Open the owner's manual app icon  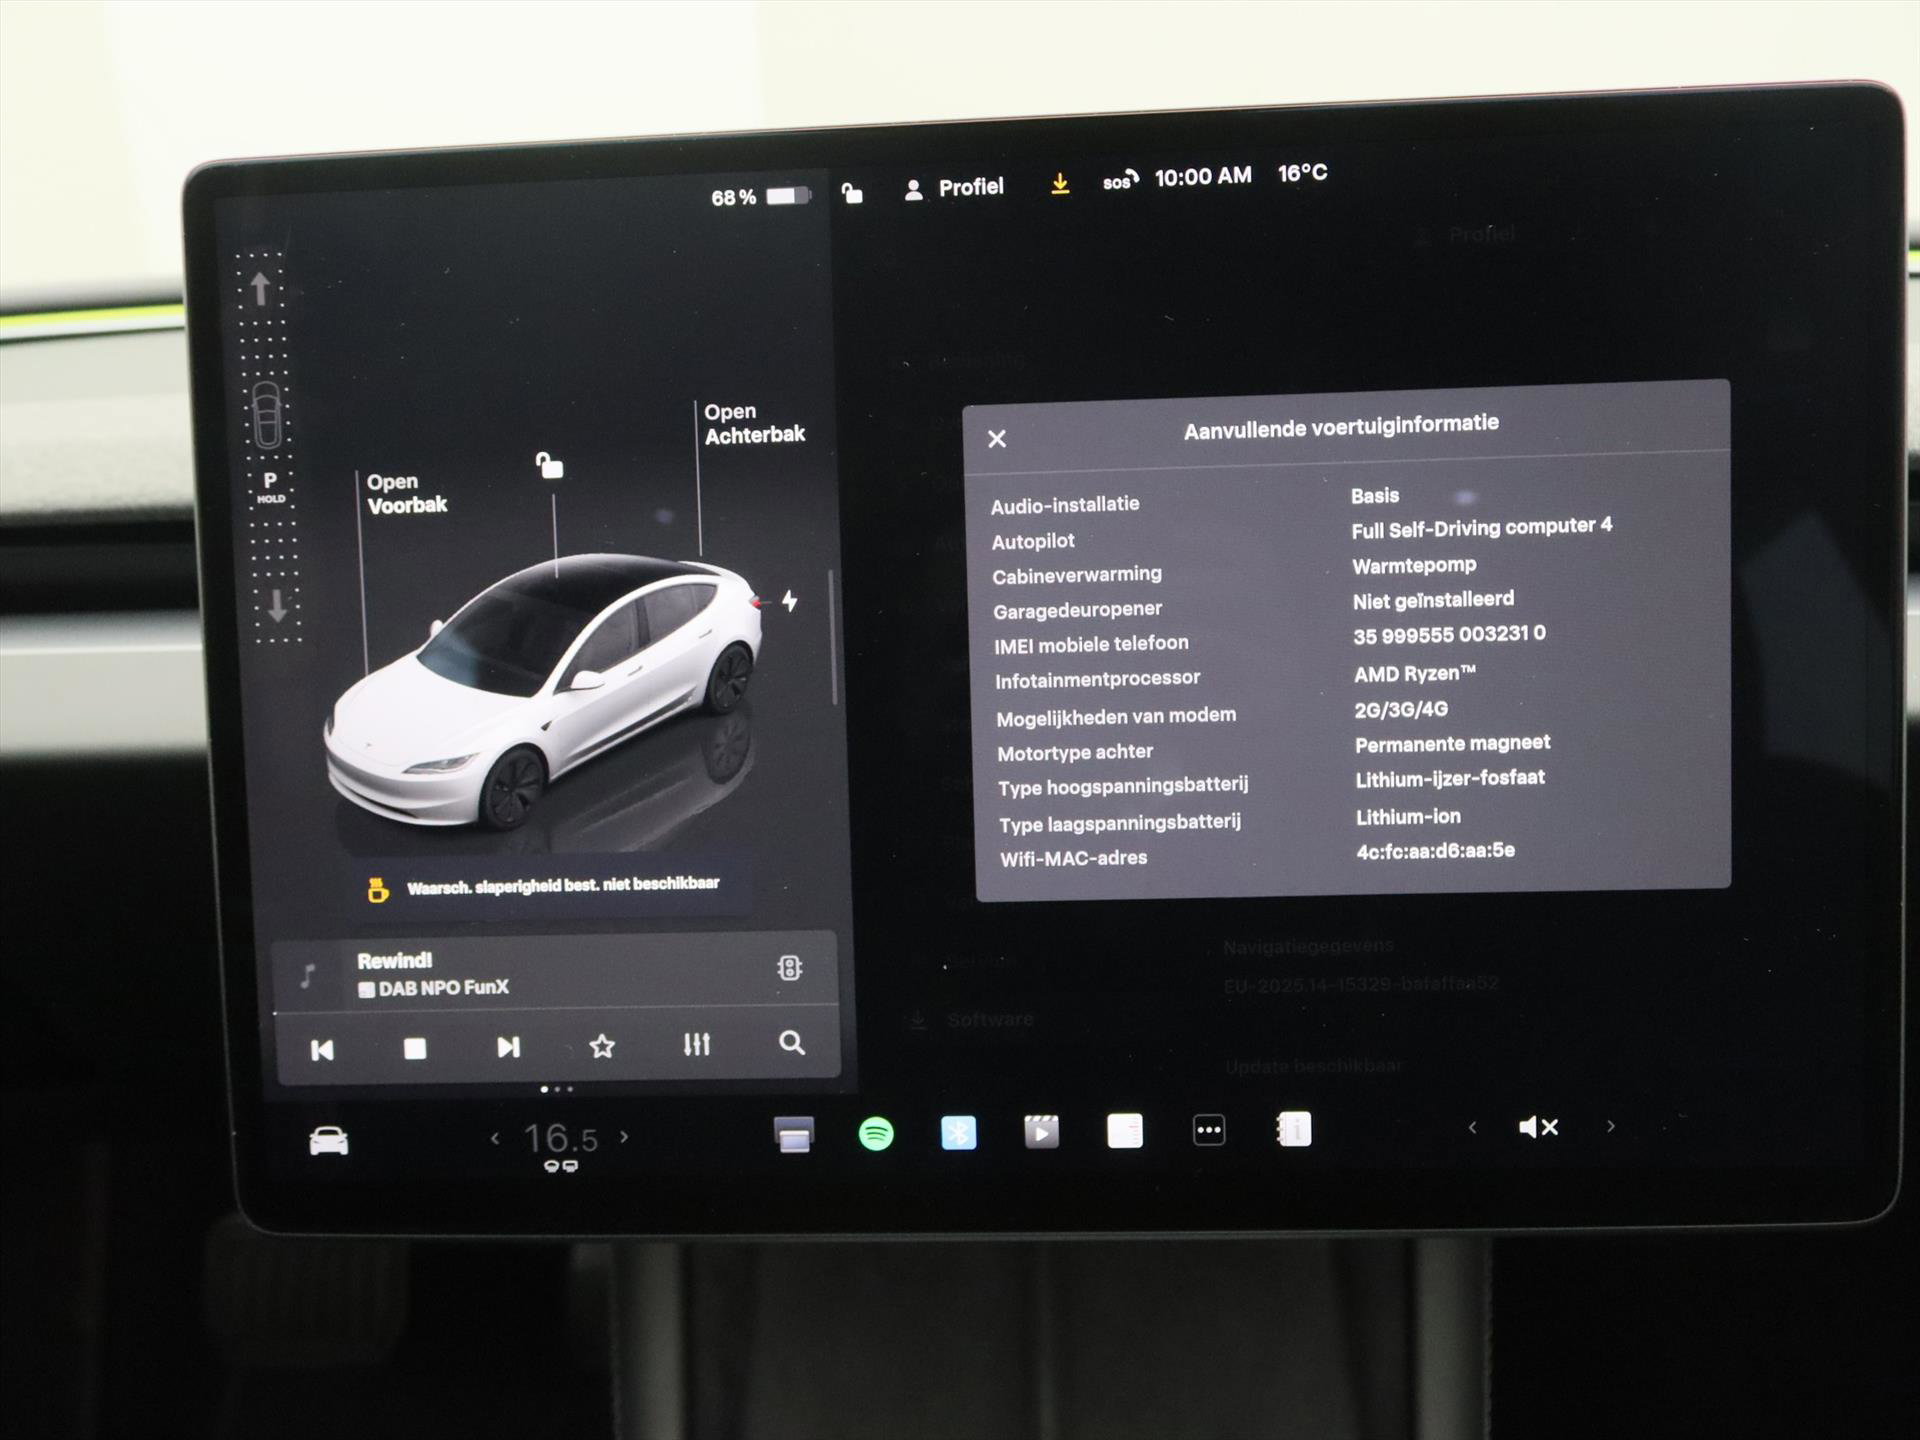point(1294,1129)
